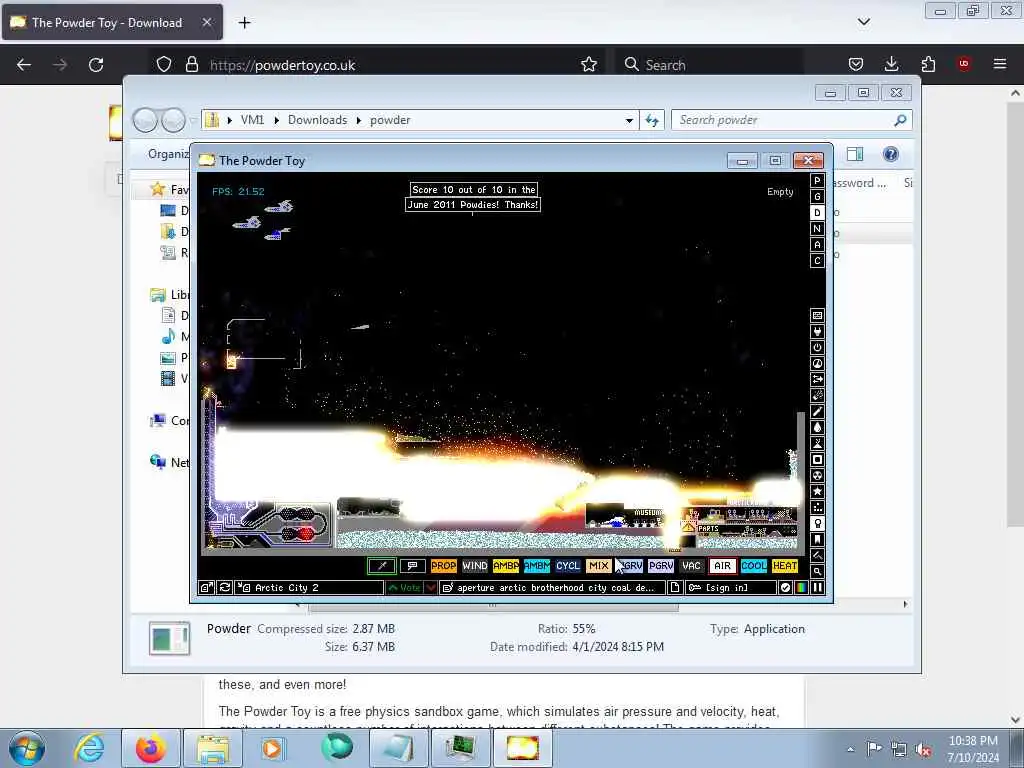The width and height of the screenshot is (1024, 768).
Task: Reload the current simulation
Action: [x=225, y=588]
